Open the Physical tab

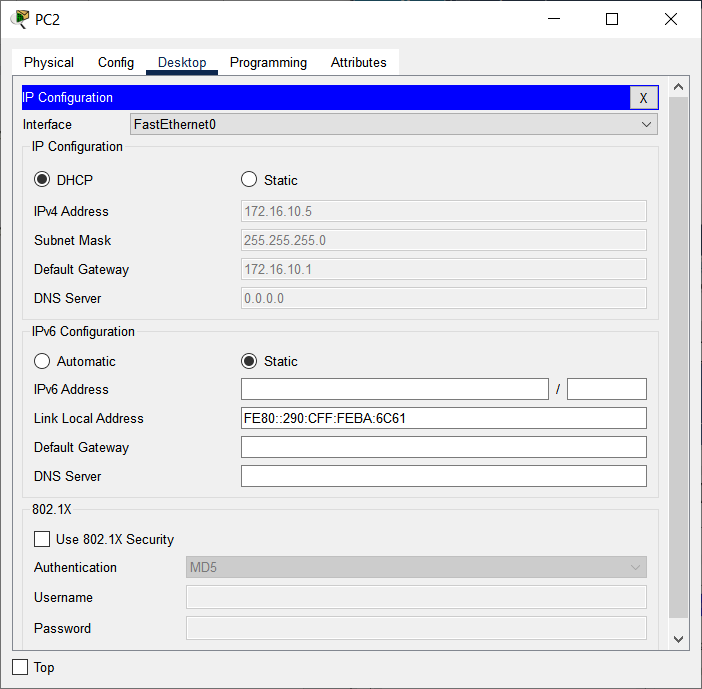tap(49, 62)
